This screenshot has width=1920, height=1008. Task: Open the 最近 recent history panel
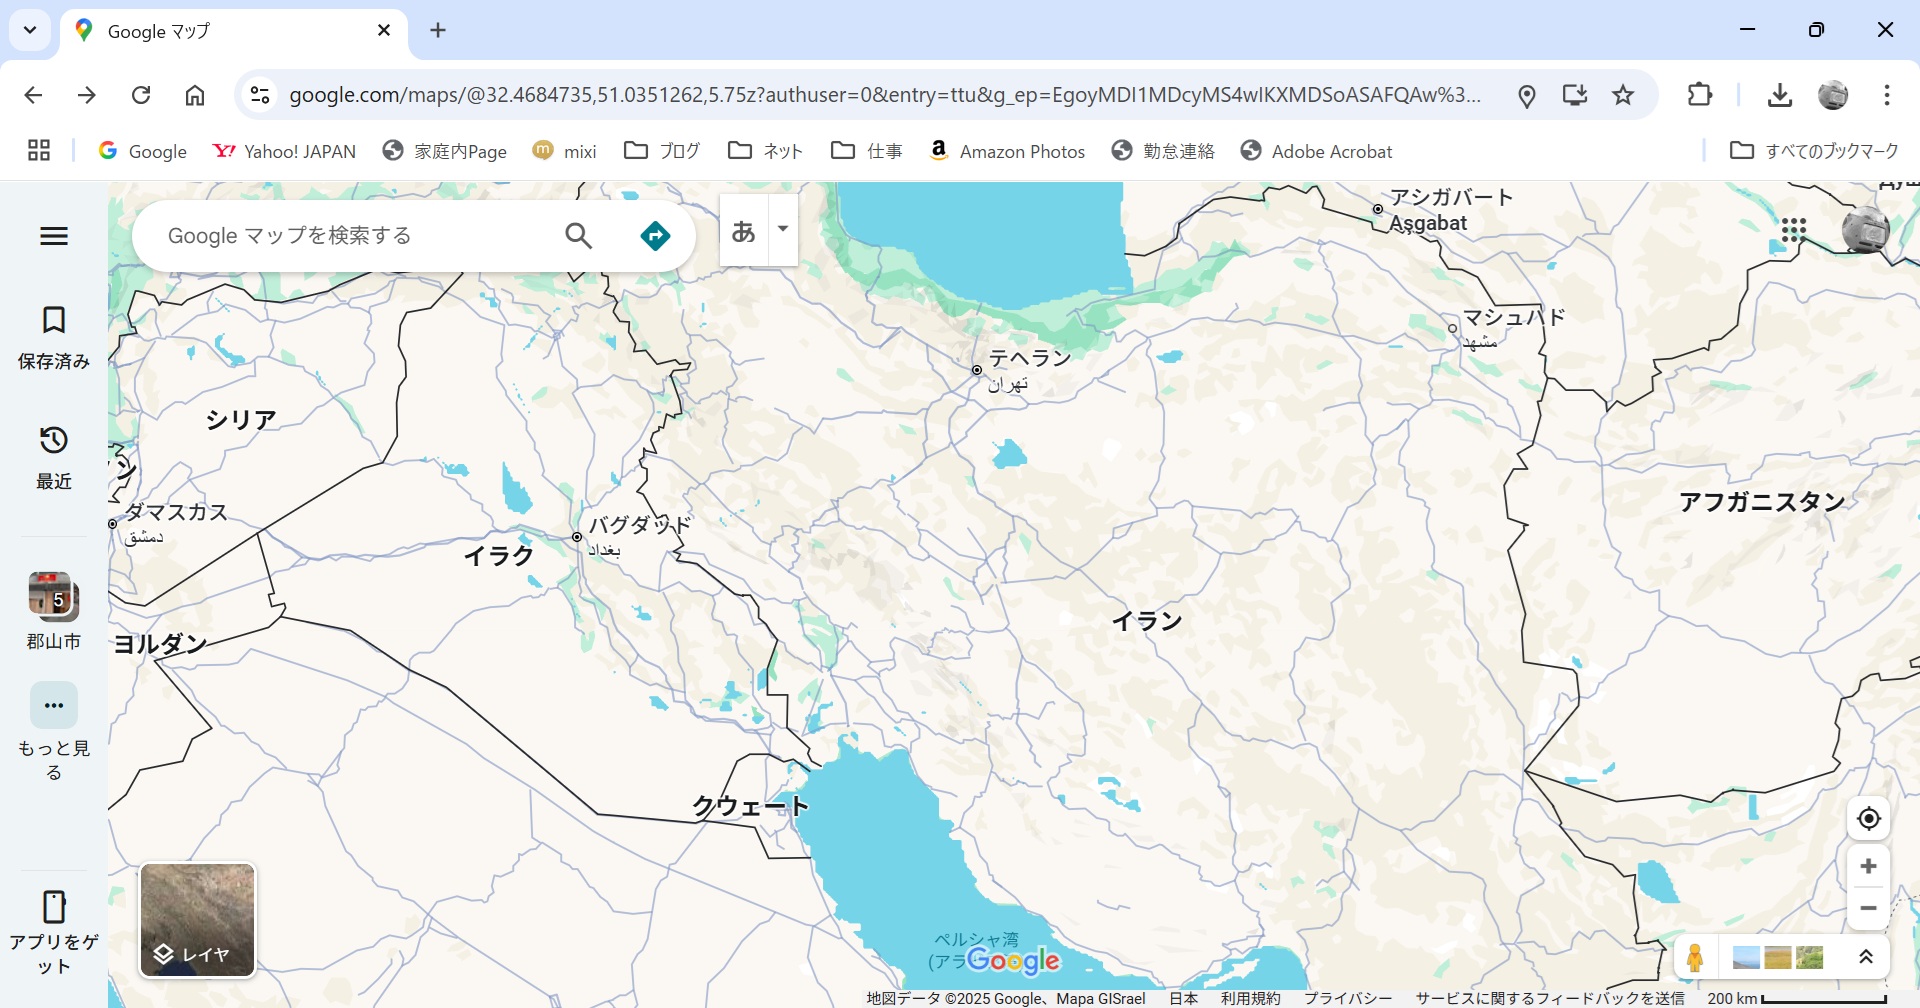point(54,458)
